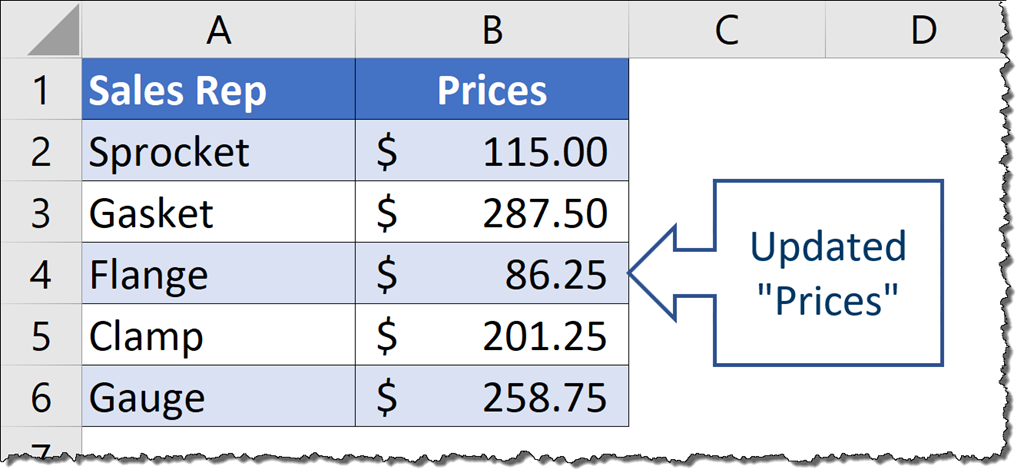Select row 6 header
1024x476 pixels.
[x=40, y=397]
